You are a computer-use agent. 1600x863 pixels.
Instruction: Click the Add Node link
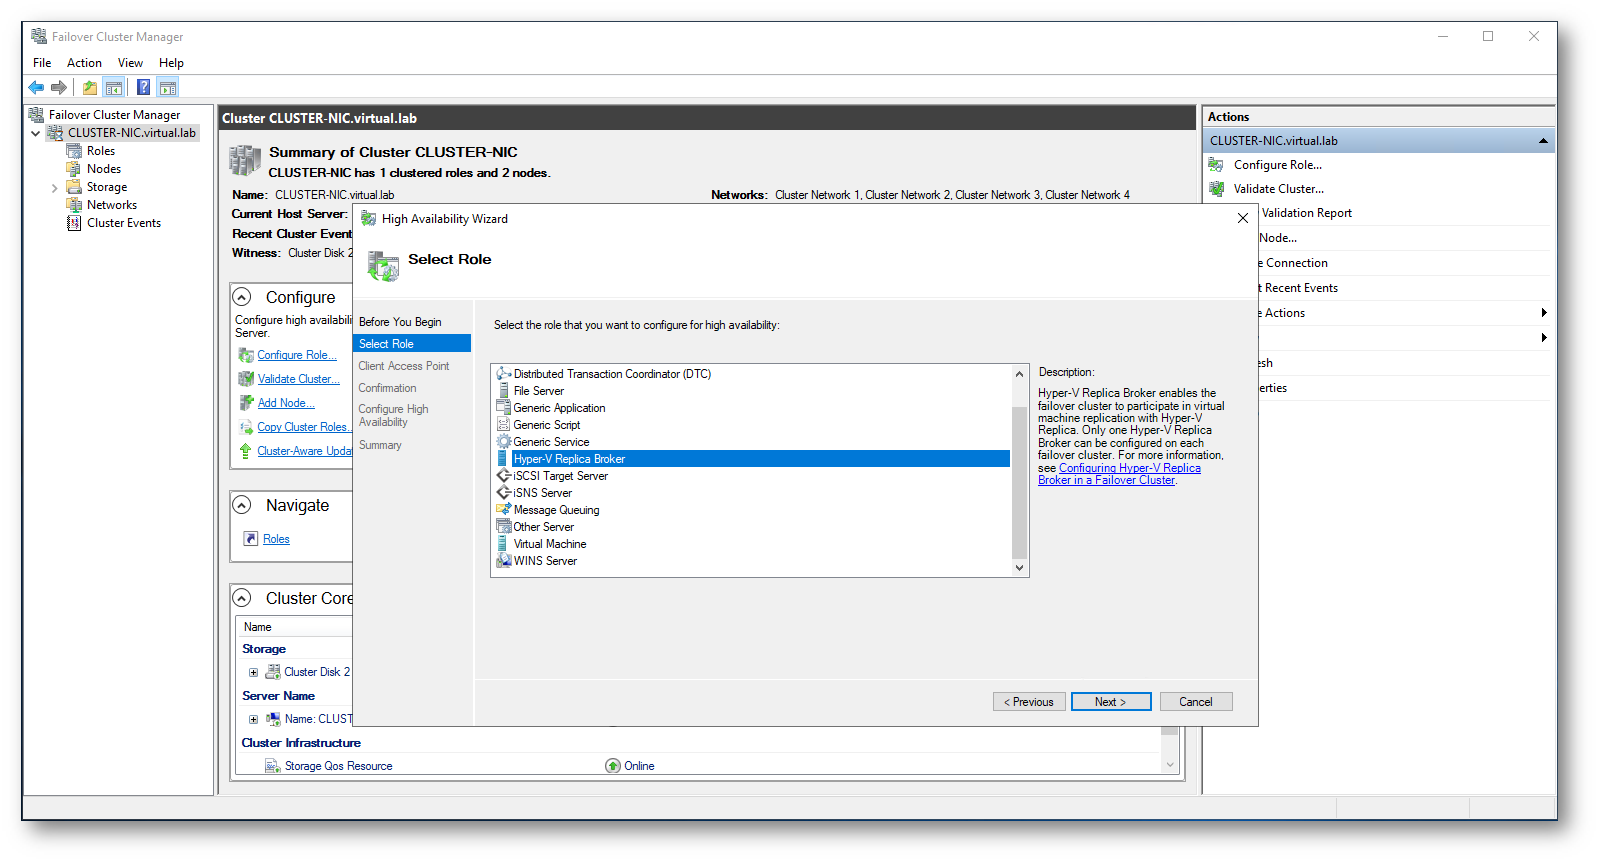click(x=286, y=403)
